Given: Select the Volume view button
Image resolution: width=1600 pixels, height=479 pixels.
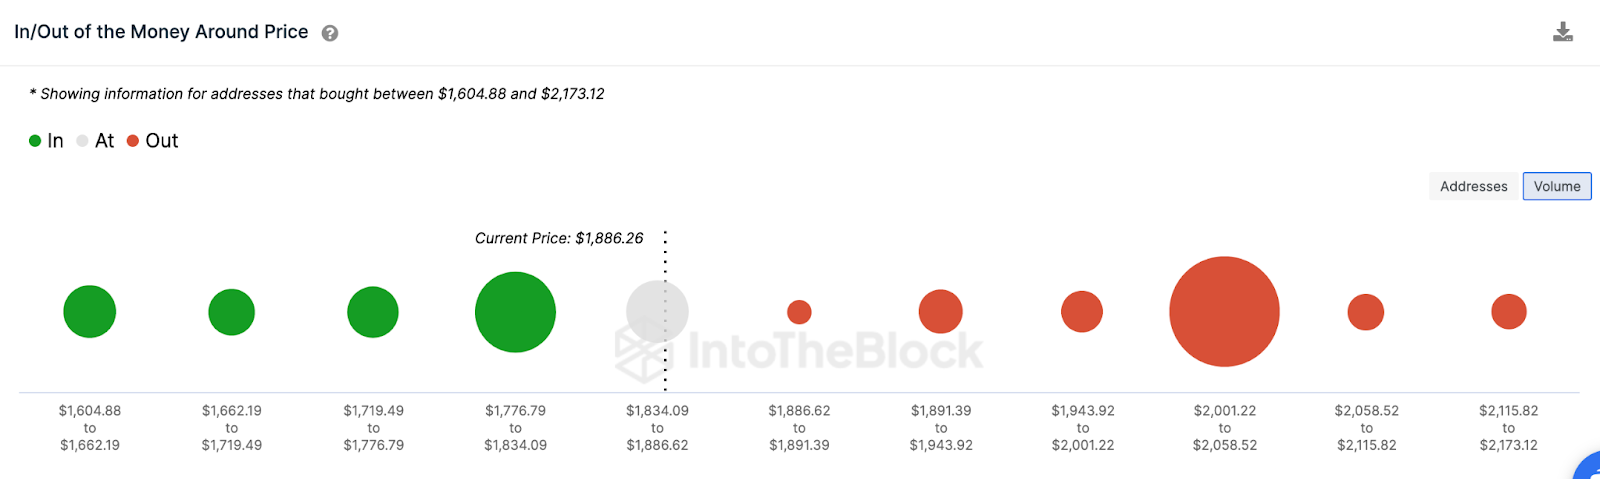Looking at the screenshot, I should tap(1556, 186).
